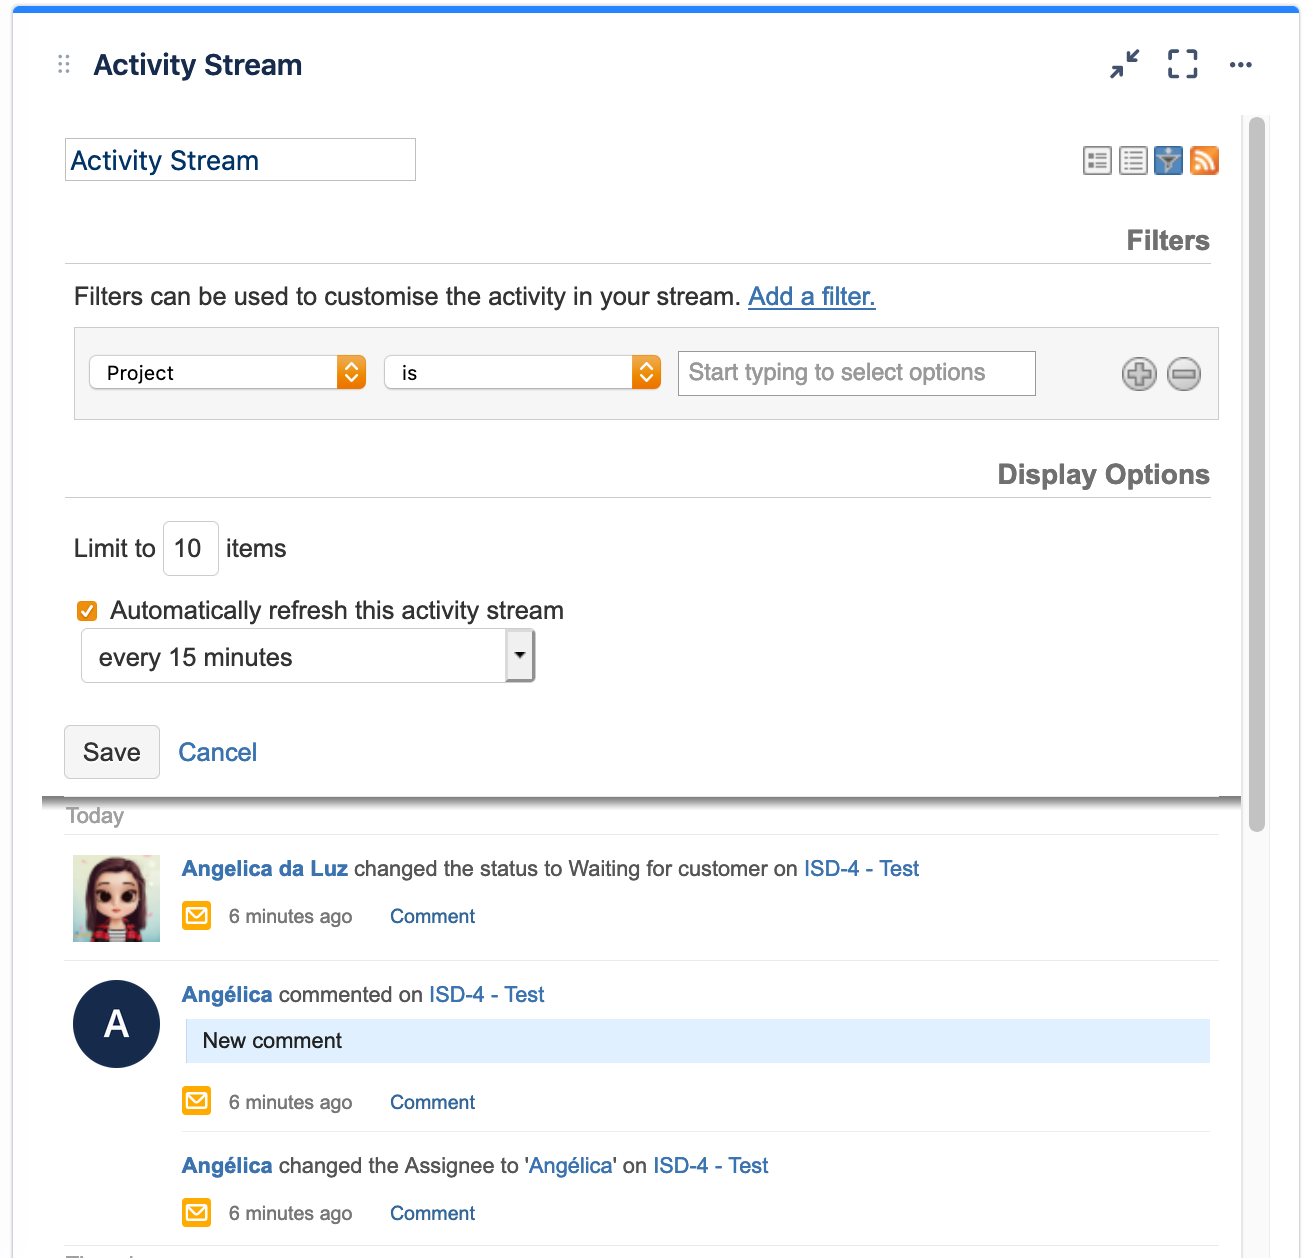Open the gadget ellipsis options menu
Viewport: 1314px width, 1258px height.
(1241, 64)
